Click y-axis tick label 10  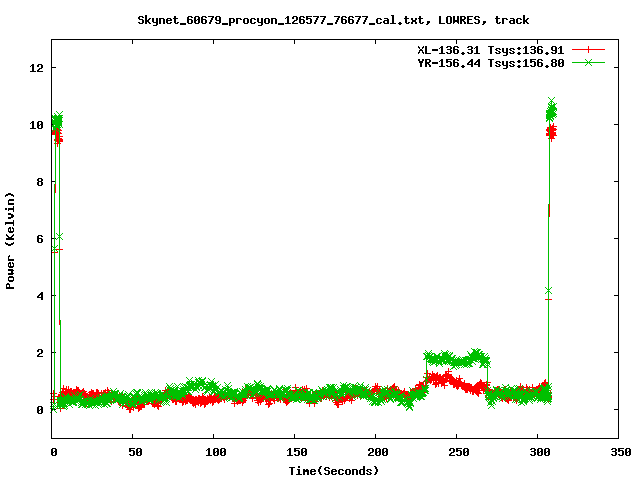tap(37, 125)
